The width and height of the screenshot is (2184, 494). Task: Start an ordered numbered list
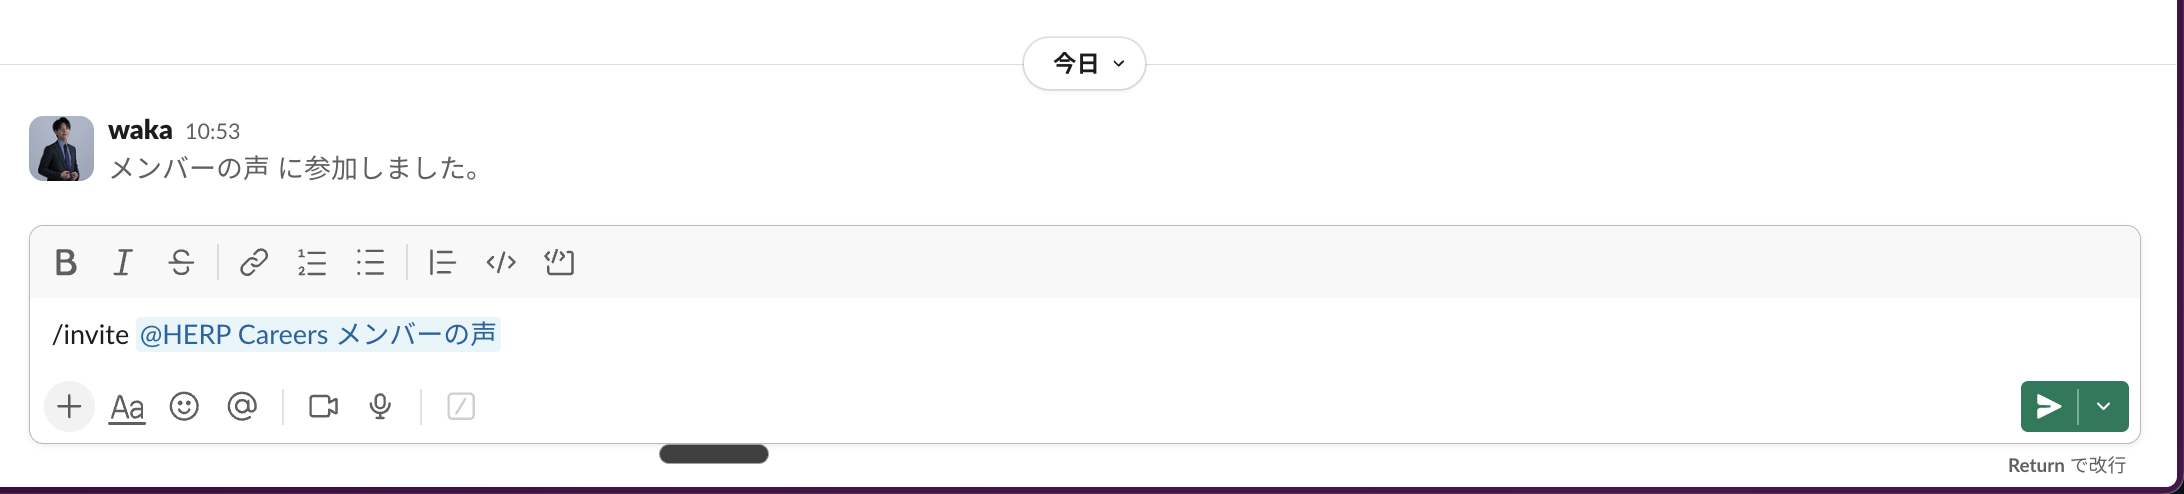[x=312, y=262]
